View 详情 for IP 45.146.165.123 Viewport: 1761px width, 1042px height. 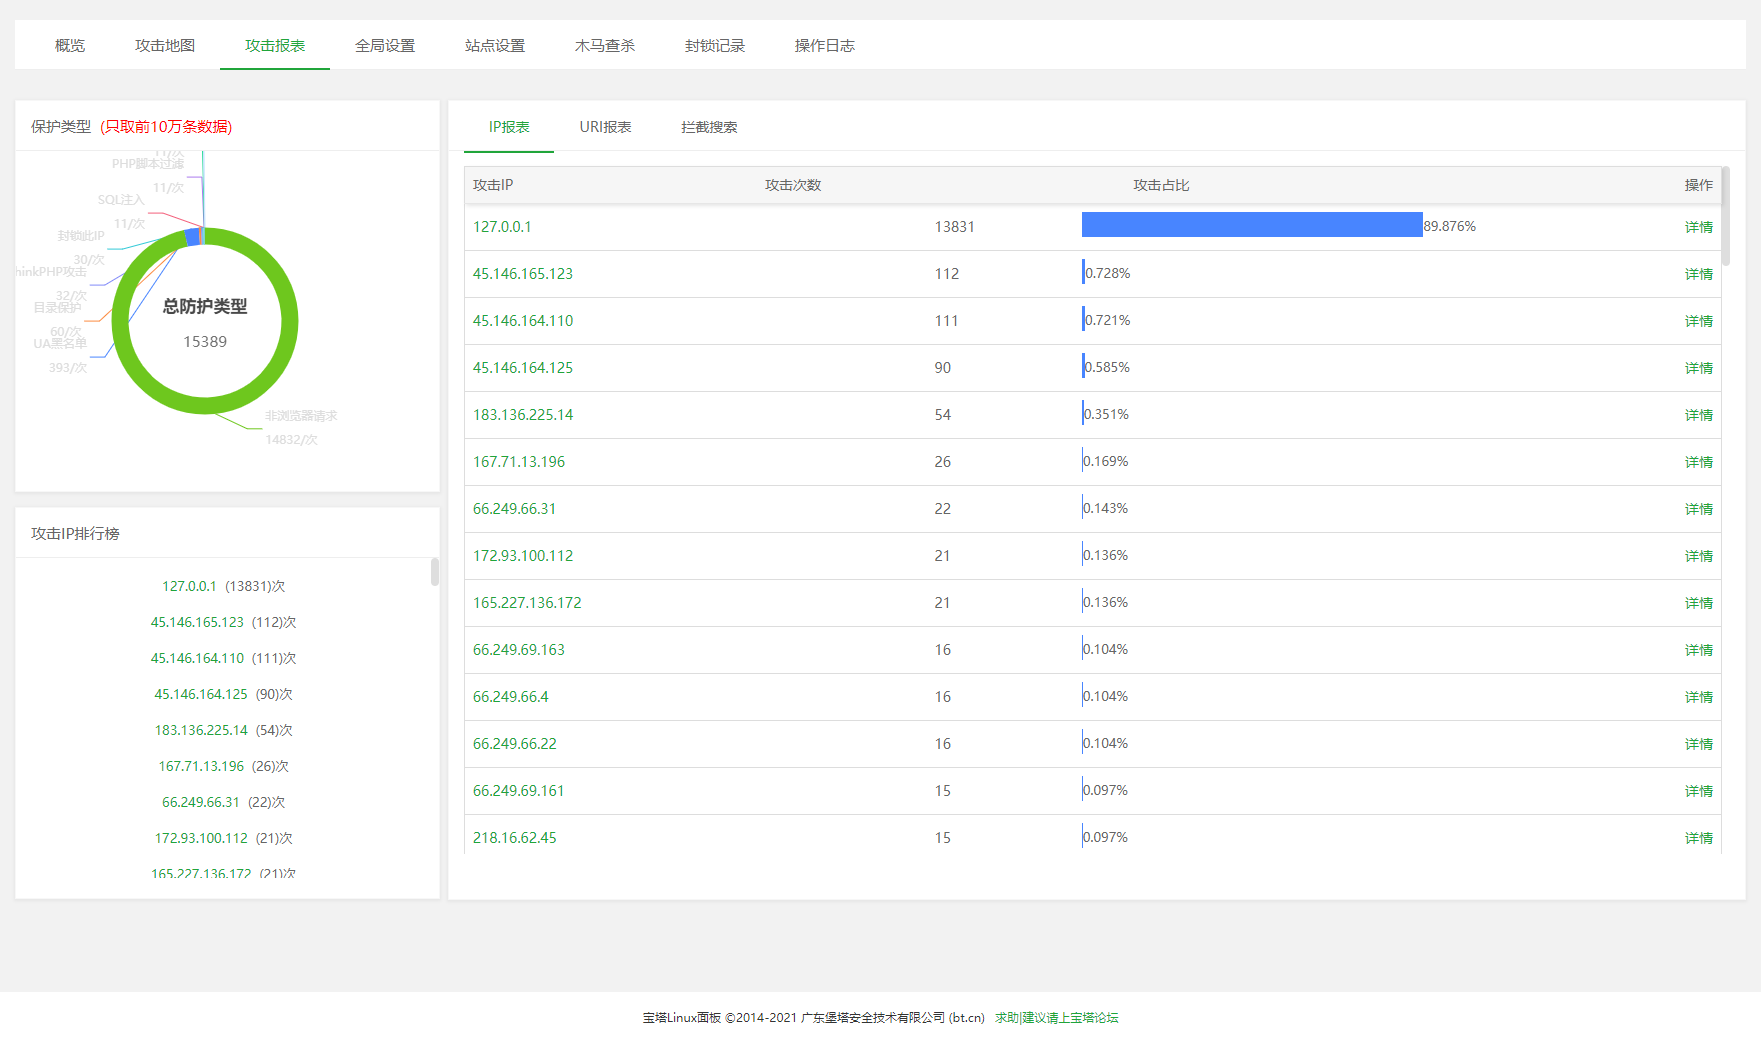coord(1698,274)
